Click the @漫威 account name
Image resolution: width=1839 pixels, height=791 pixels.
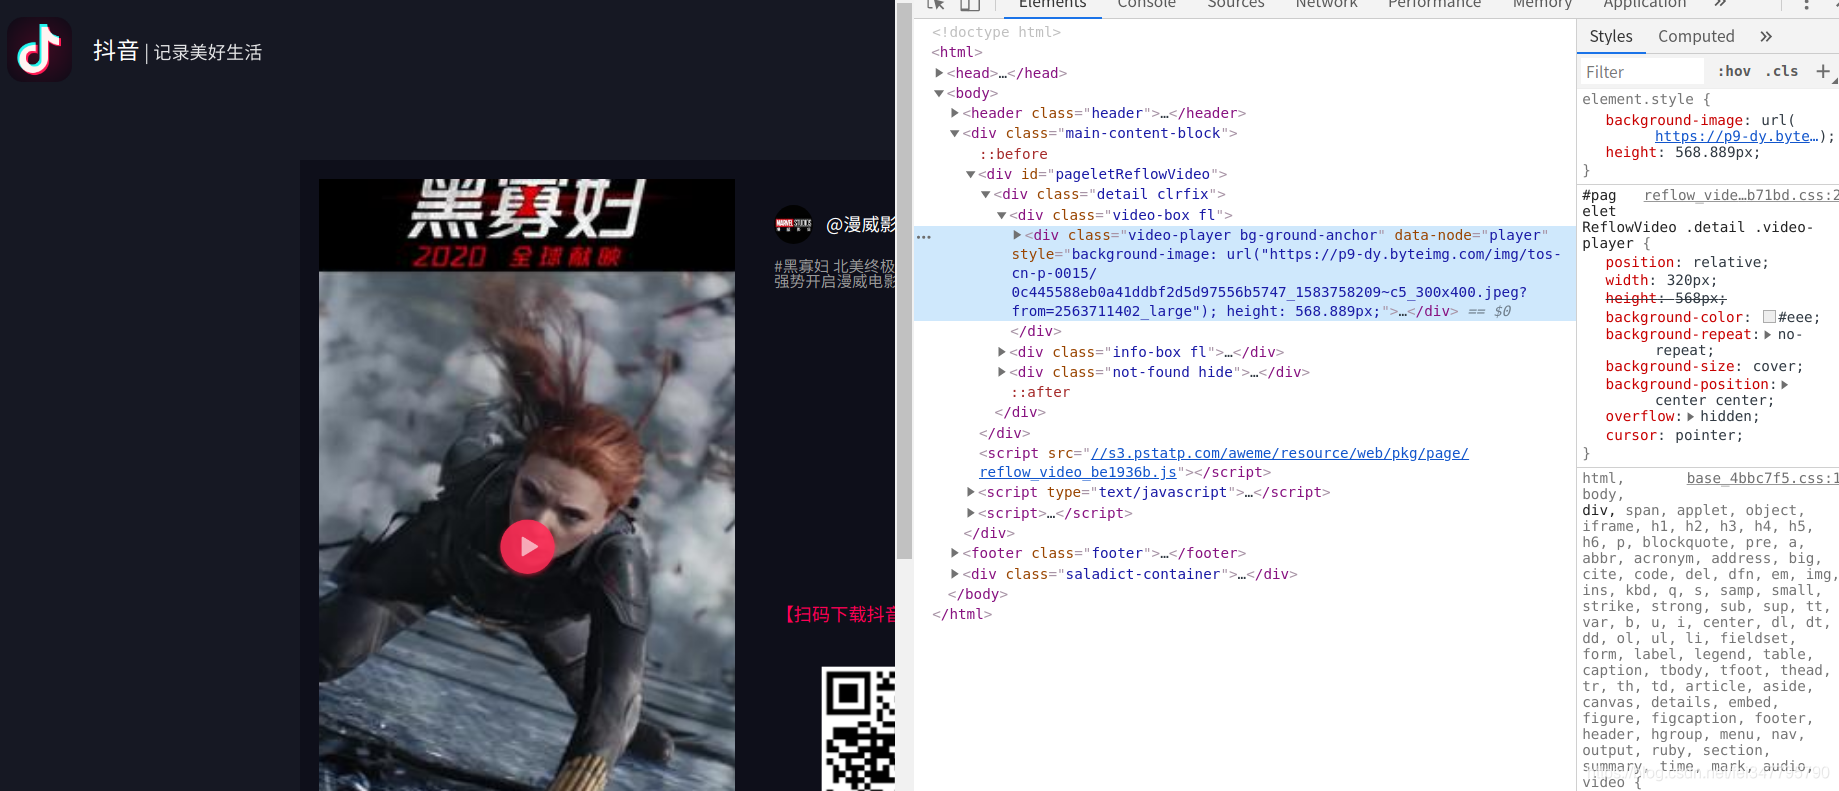coord(860,224)
